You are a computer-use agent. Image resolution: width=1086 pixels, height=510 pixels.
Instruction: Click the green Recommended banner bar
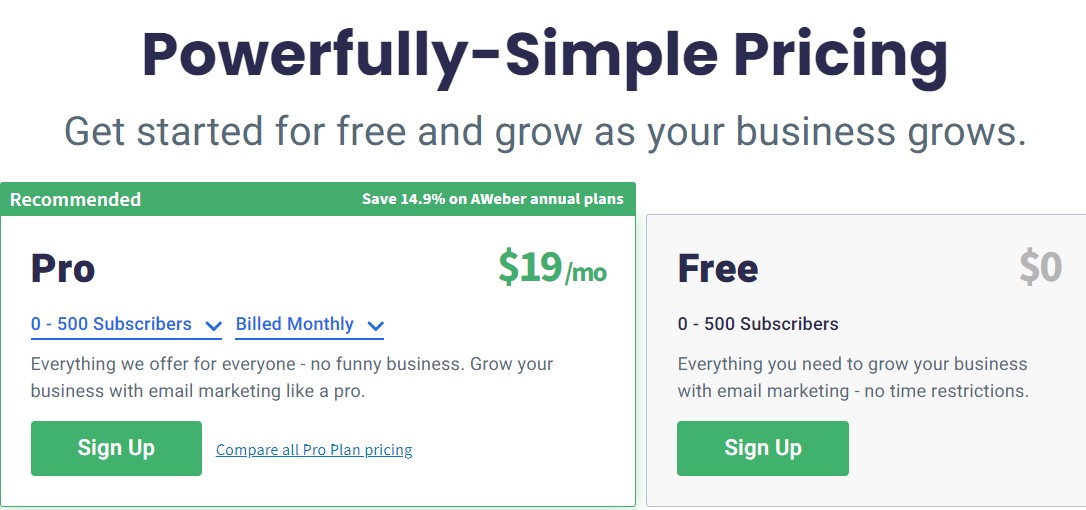317,200
